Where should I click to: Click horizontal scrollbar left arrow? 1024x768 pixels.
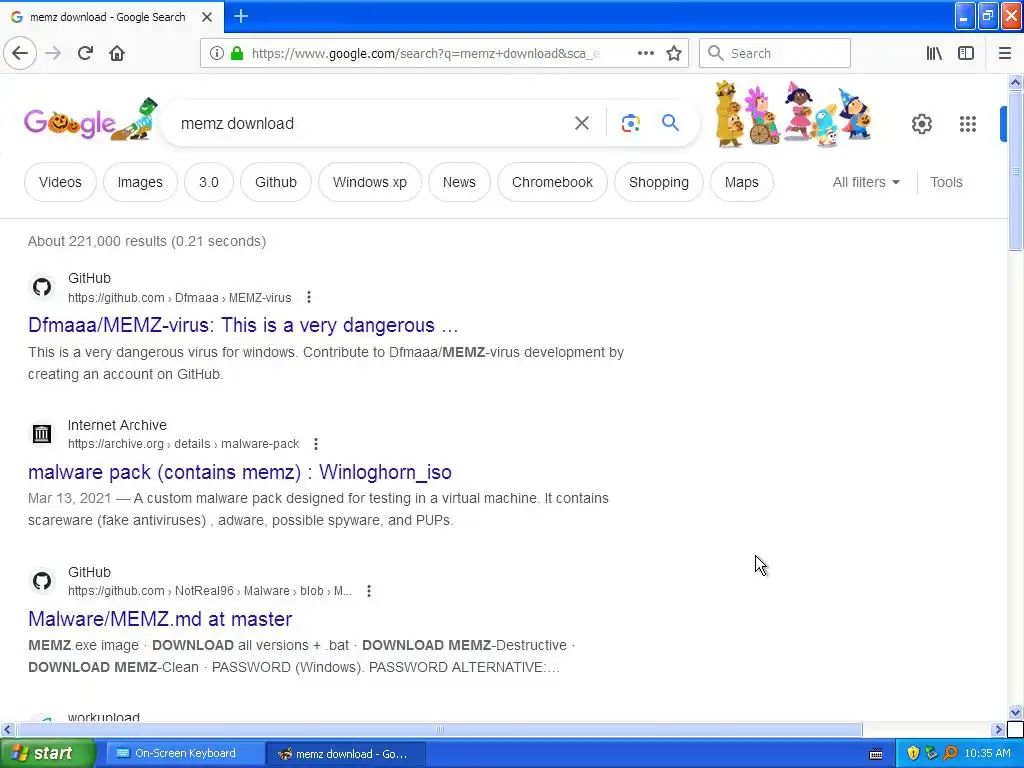(x=7, y=729)
